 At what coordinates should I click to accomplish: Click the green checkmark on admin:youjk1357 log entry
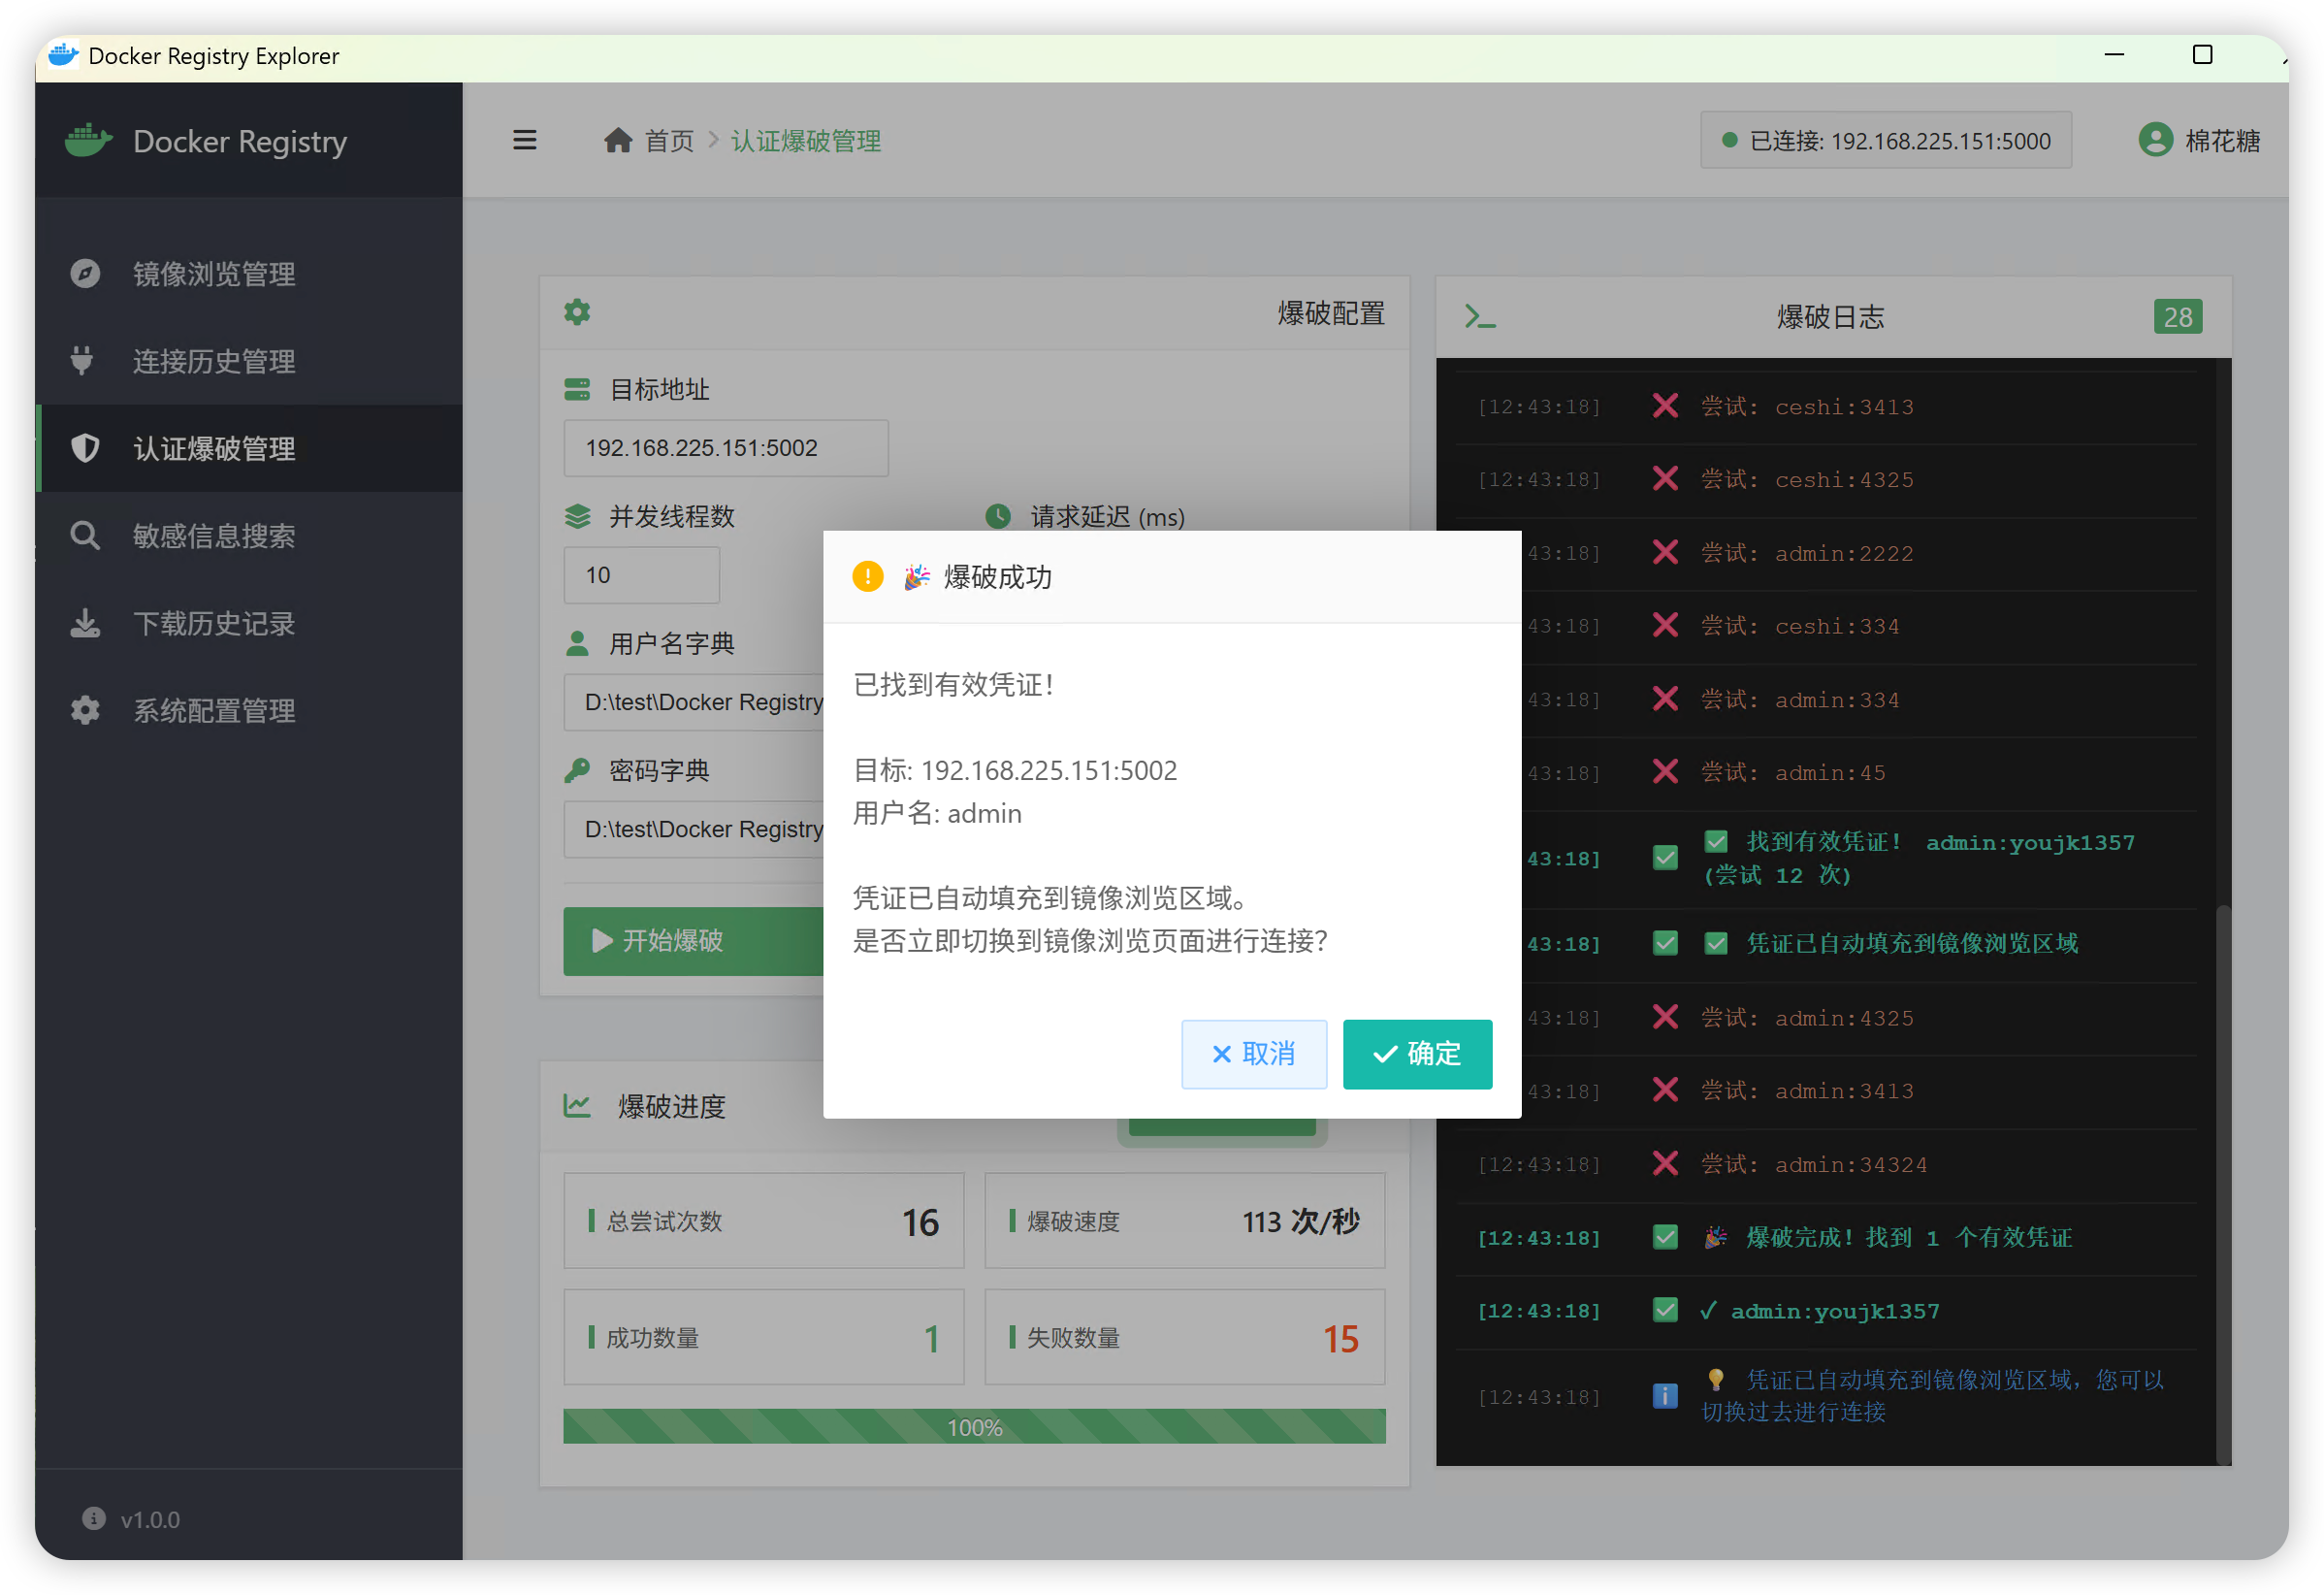coord(1665,1311)
